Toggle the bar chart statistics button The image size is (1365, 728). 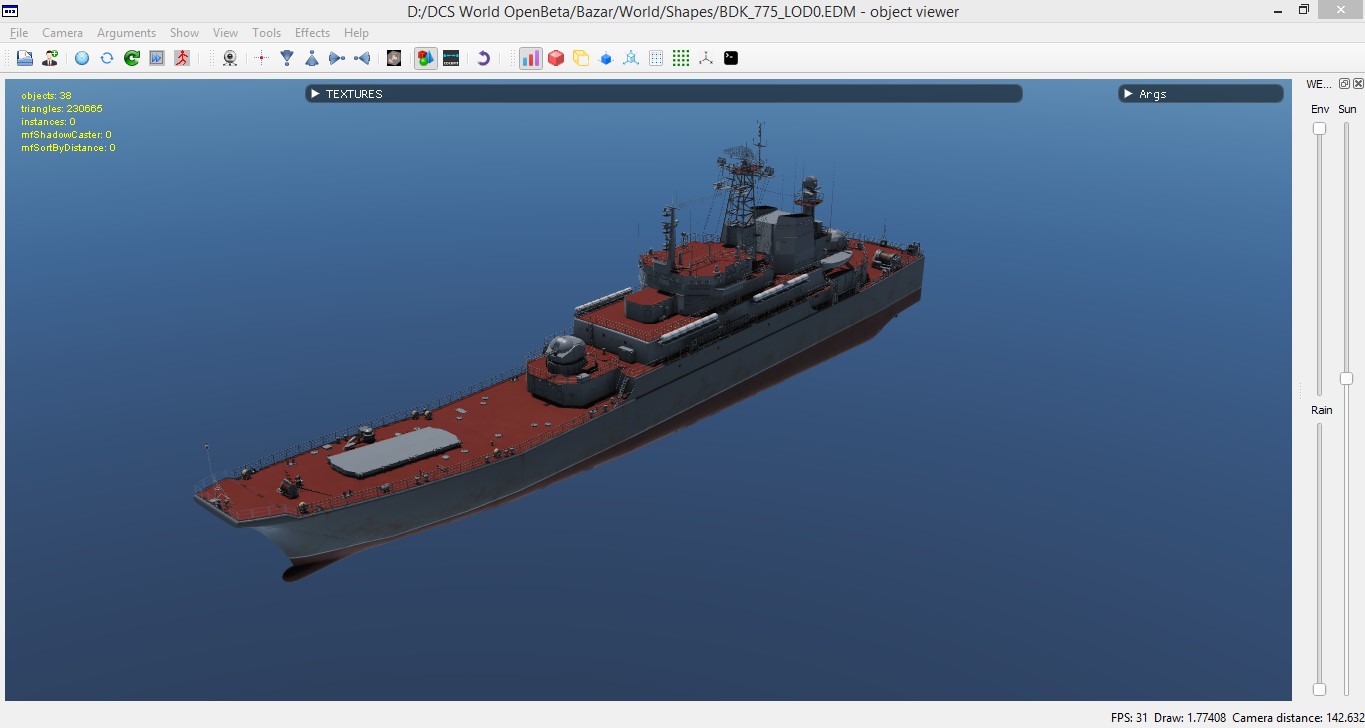point(531,58)
